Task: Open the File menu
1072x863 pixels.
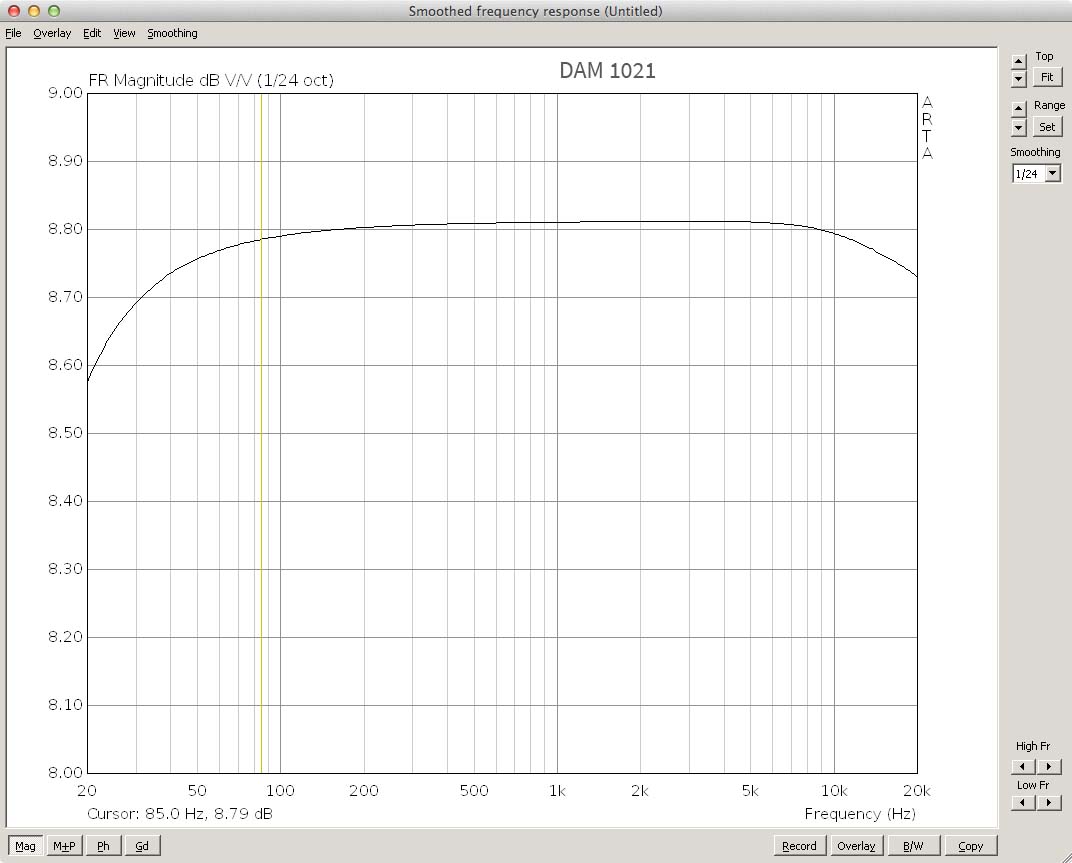Action: 13,33
